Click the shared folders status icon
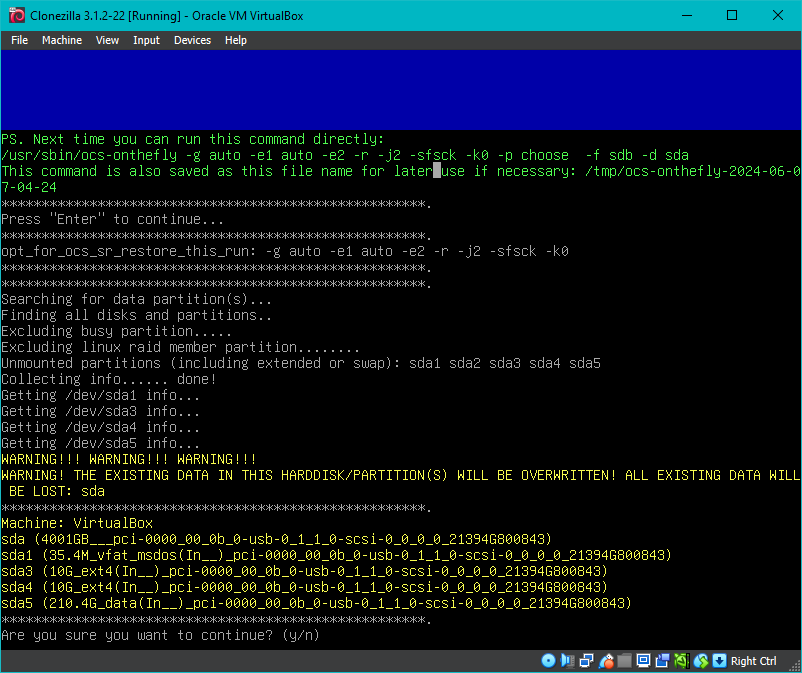 pos(624,661)
